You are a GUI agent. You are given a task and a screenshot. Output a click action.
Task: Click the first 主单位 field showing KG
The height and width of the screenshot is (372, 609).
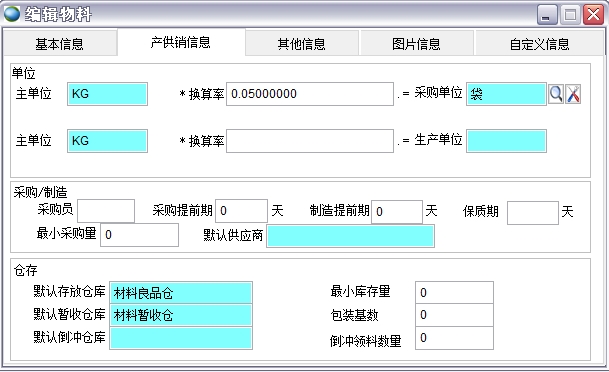click(107, 94)
